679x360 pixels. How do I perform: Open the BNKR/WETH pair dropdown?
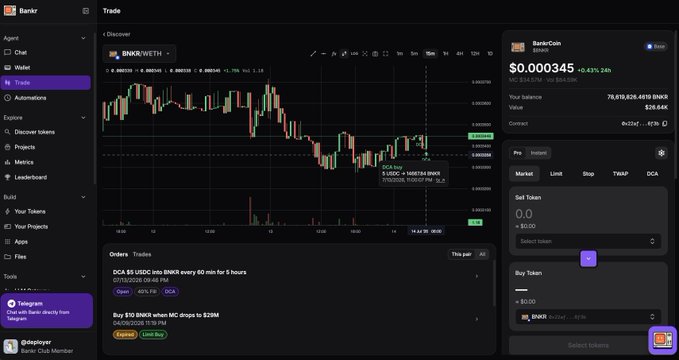click(x=139, y=54)
